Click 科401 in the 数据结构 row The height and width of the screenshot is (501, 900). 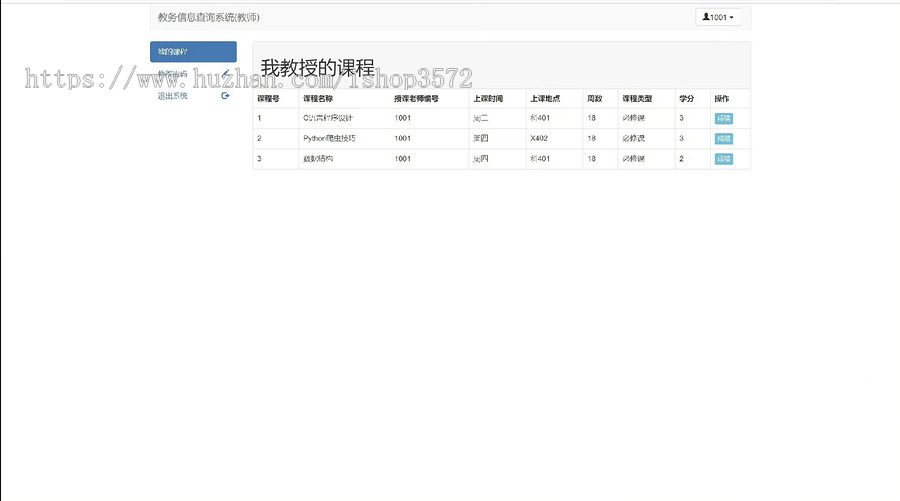tap(540, 158)
